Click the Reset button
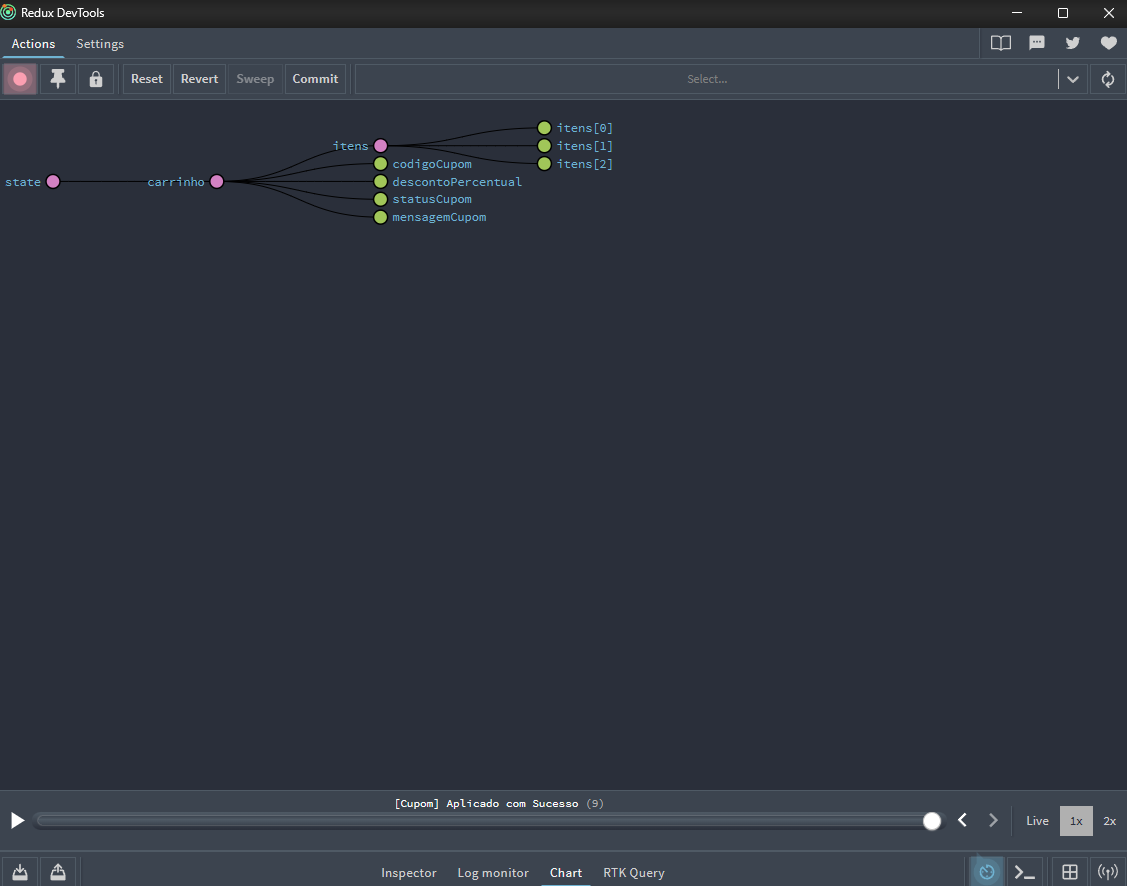The height and width of the screenshot is (886, 1127). tap(147, 79)
